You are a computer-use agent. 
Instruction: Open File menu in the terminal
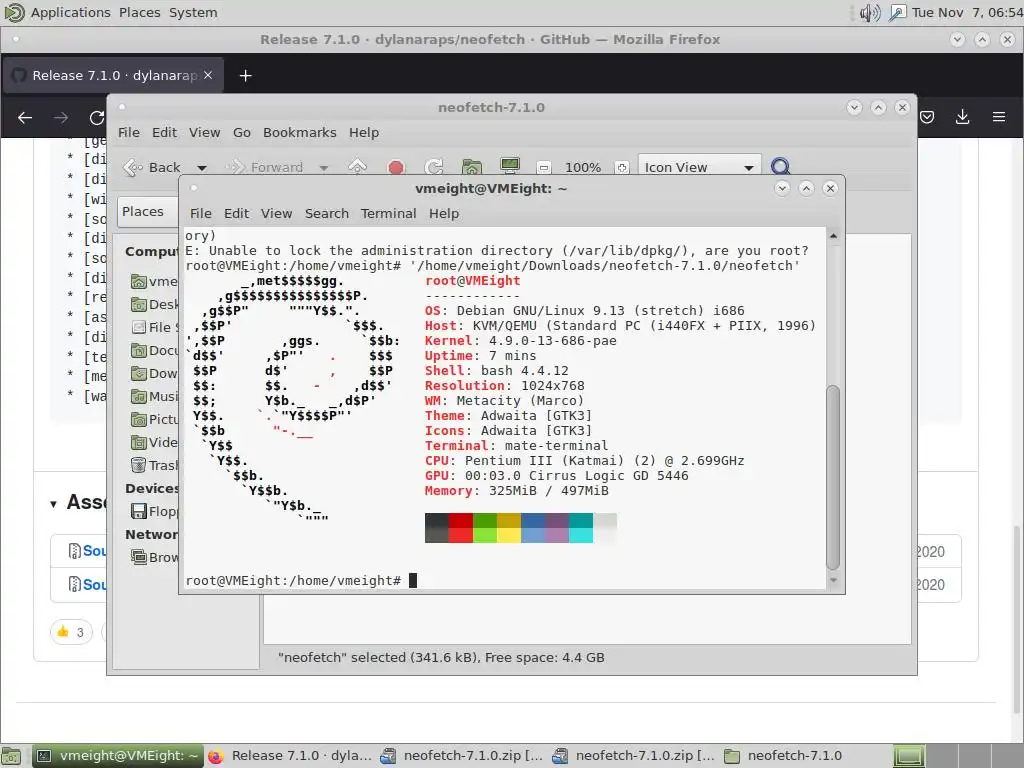pyautogui.click(x=200, y=214)
